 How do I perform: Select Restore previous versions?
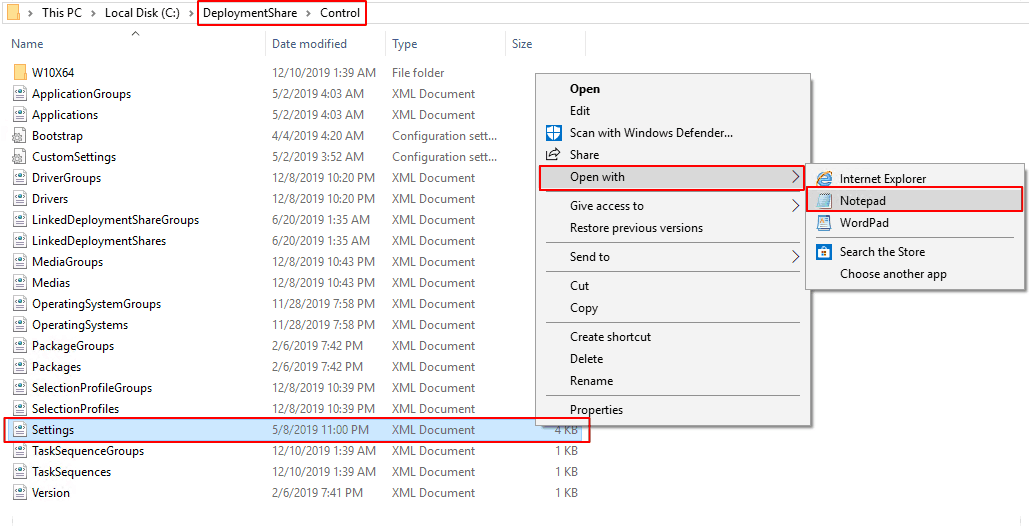click(x=636, y=228)
